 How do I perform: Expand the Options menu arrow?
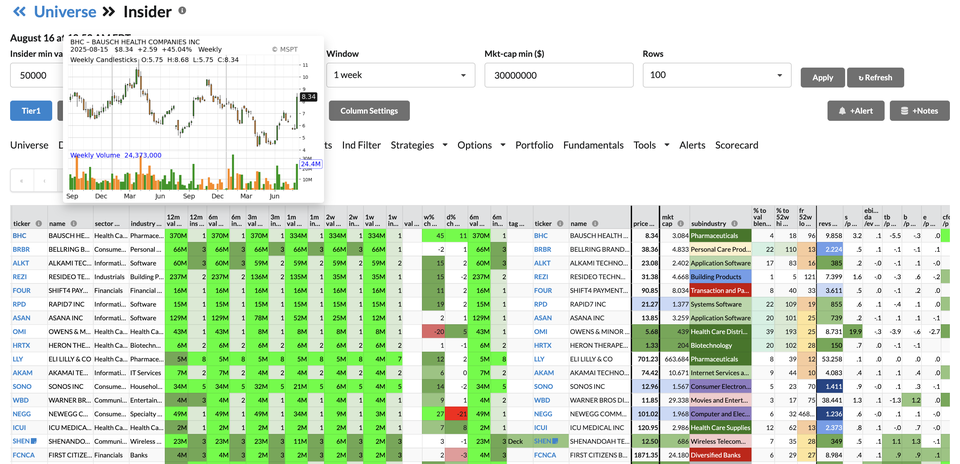pos(503,145)
